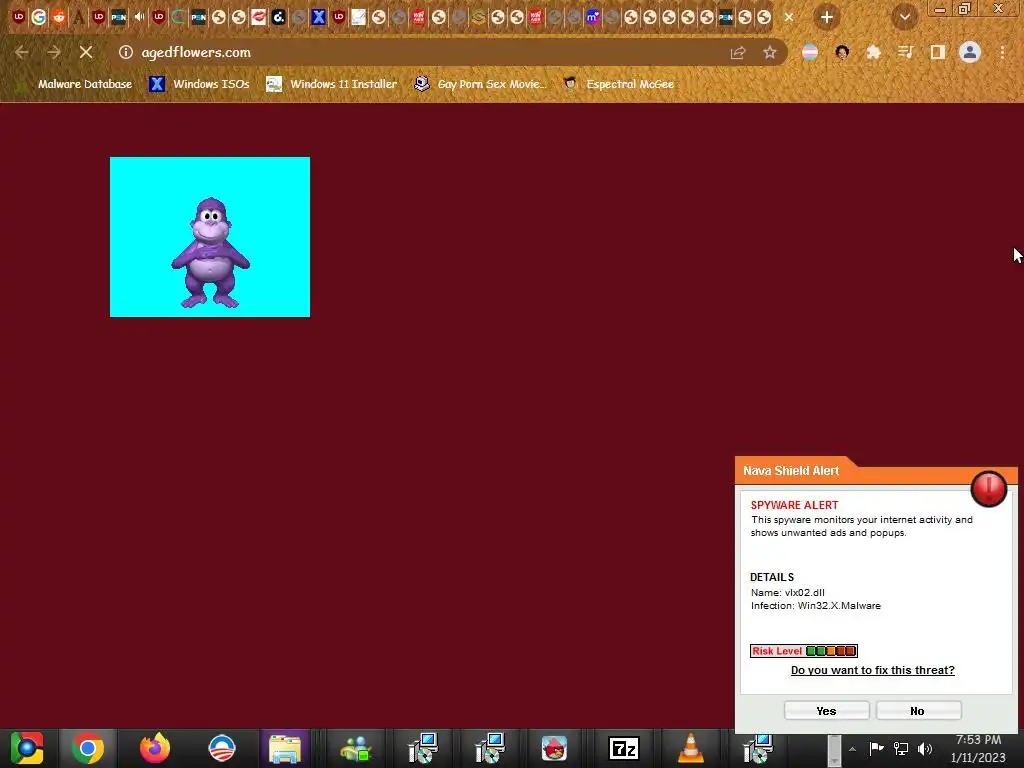Stop loading the agedflowers.com page
The height and width of the screenshot is (768, 1024).
tap(86, 52)
